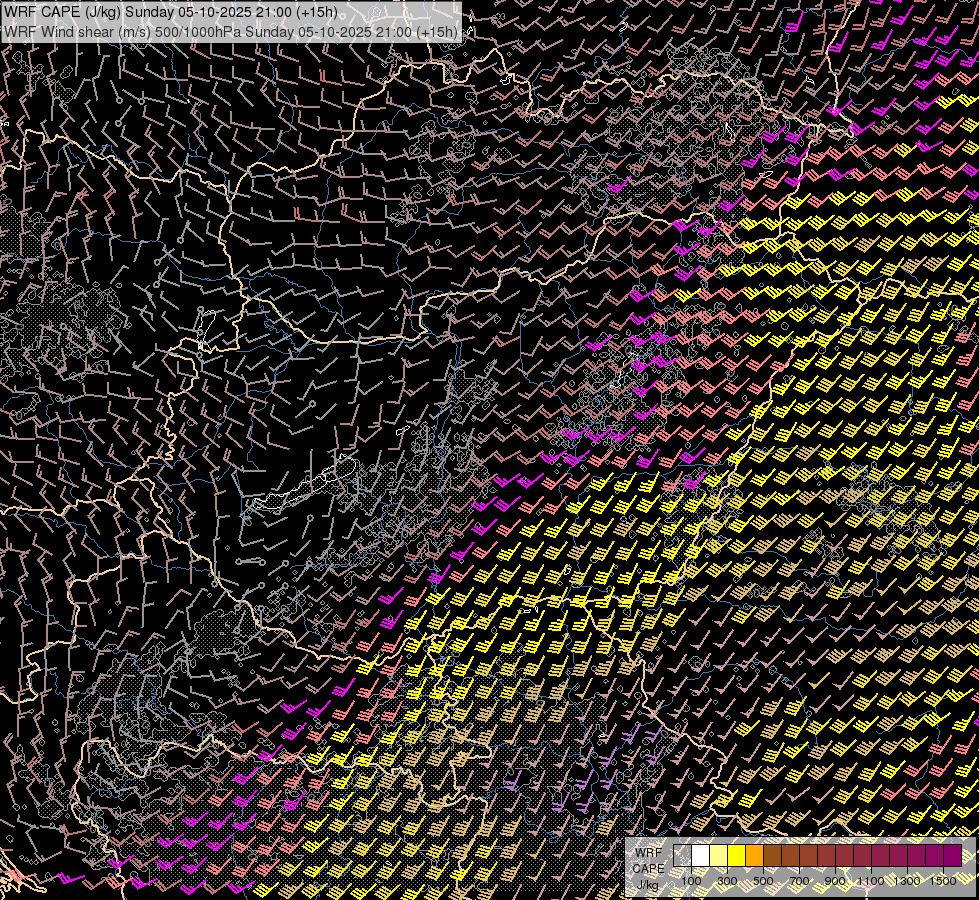Pick the orange CAPE legend swatch

(x=754, y=856)
